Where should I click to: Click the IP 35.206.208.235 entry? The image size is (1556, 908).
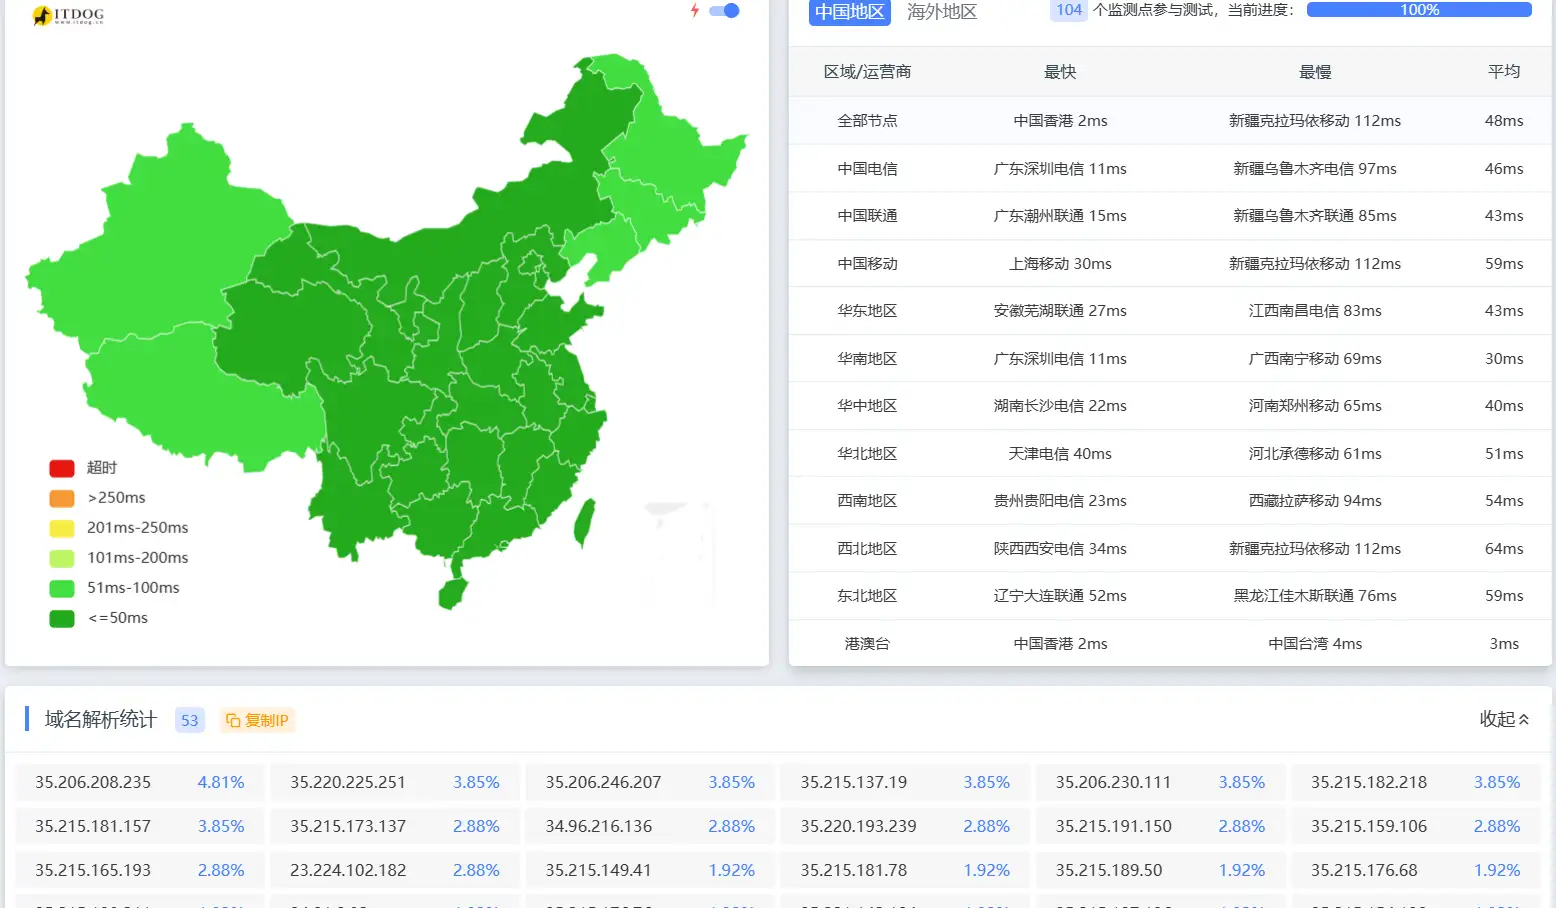coord(93,782)
